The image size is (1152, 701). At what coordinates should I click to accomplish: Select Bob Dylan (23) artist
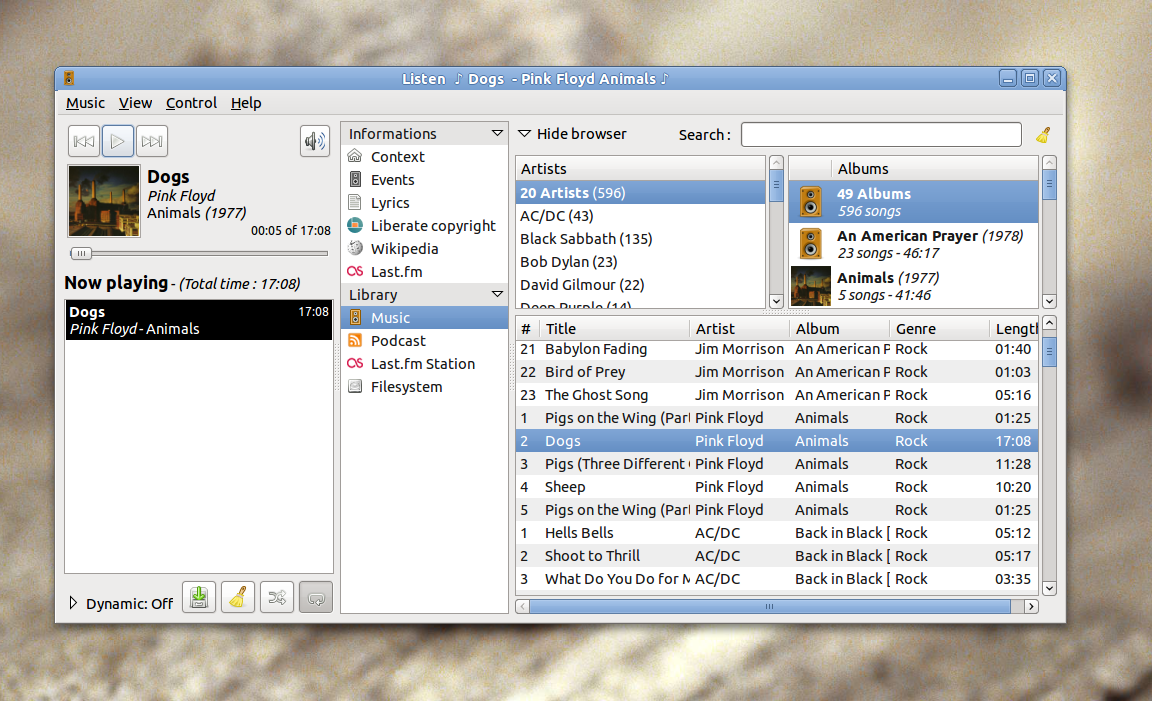point(641,262)
